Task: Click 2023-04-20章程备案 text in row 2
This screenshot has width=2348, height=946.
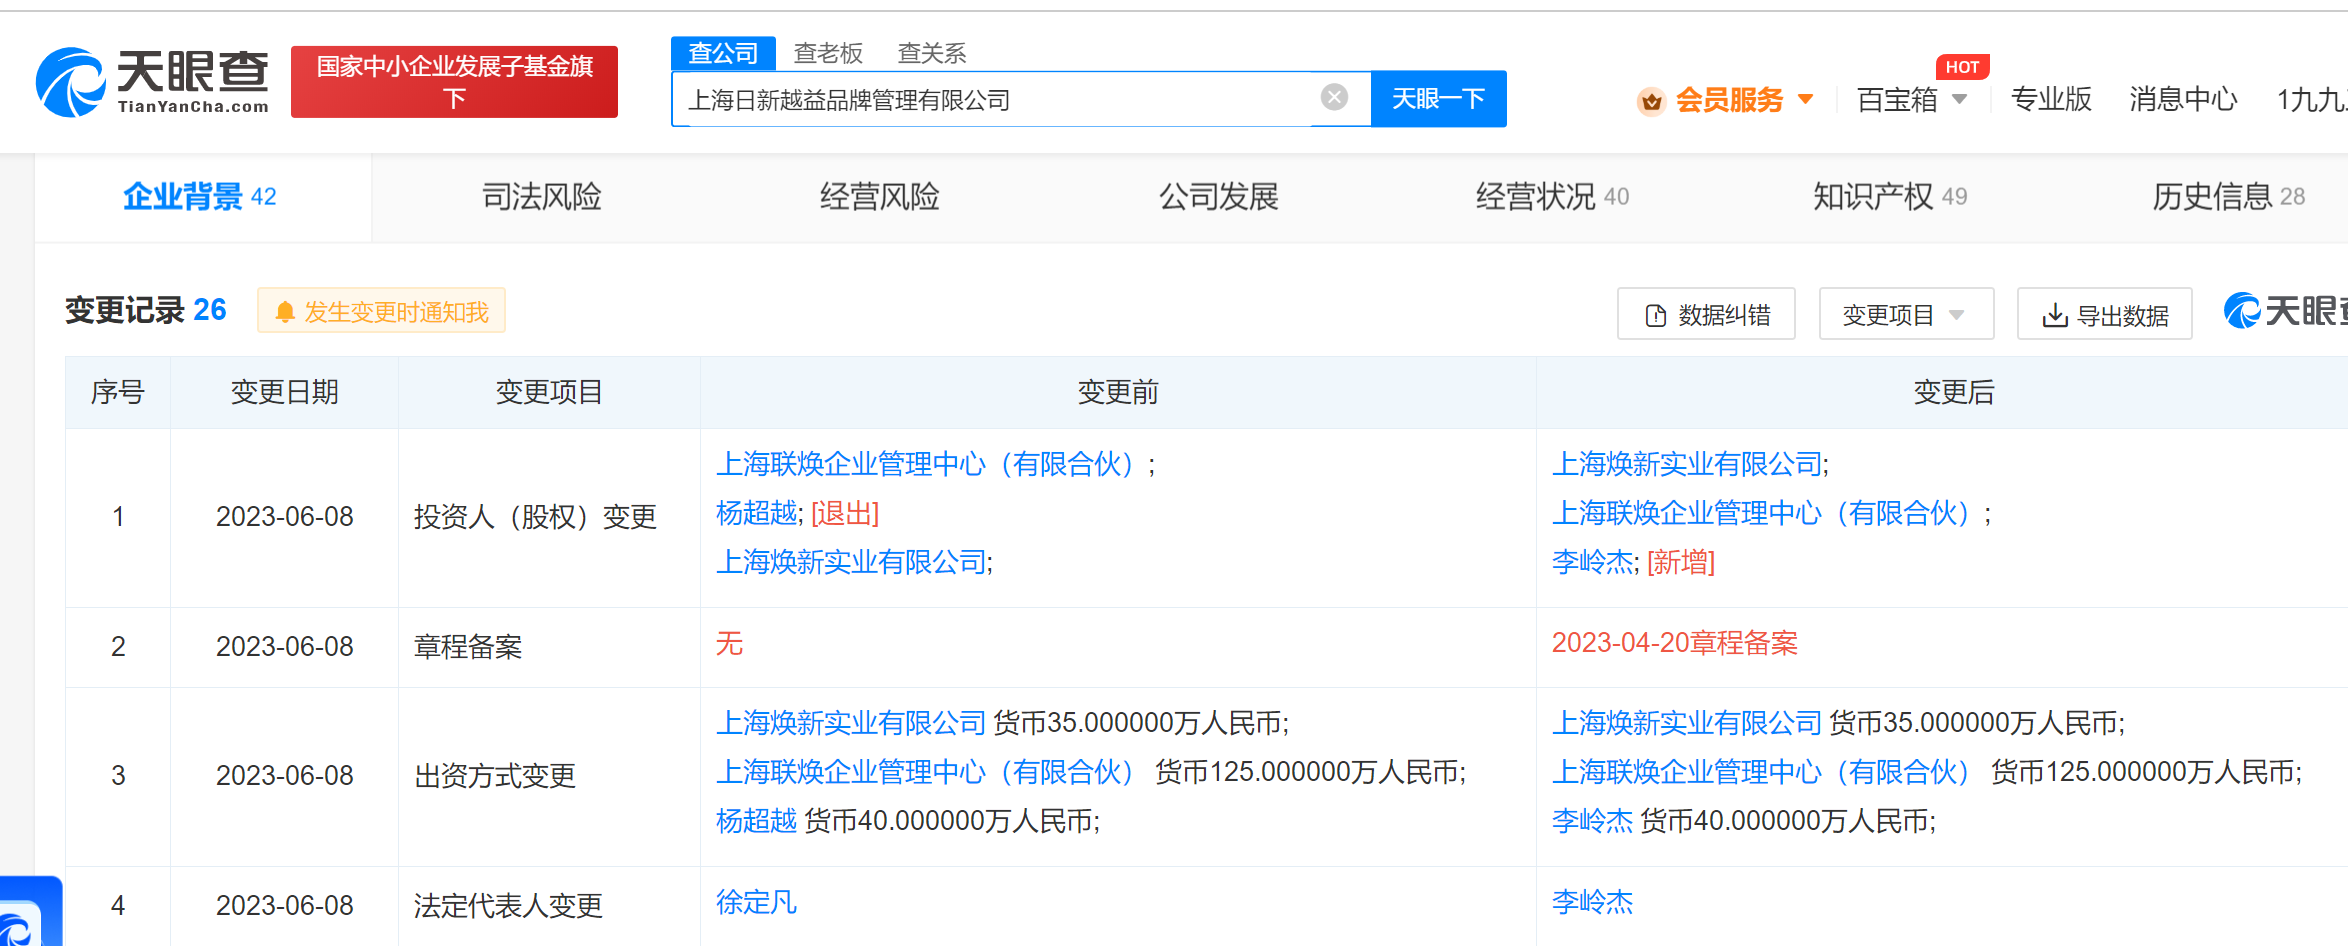Action: (x=1675, y=643)
